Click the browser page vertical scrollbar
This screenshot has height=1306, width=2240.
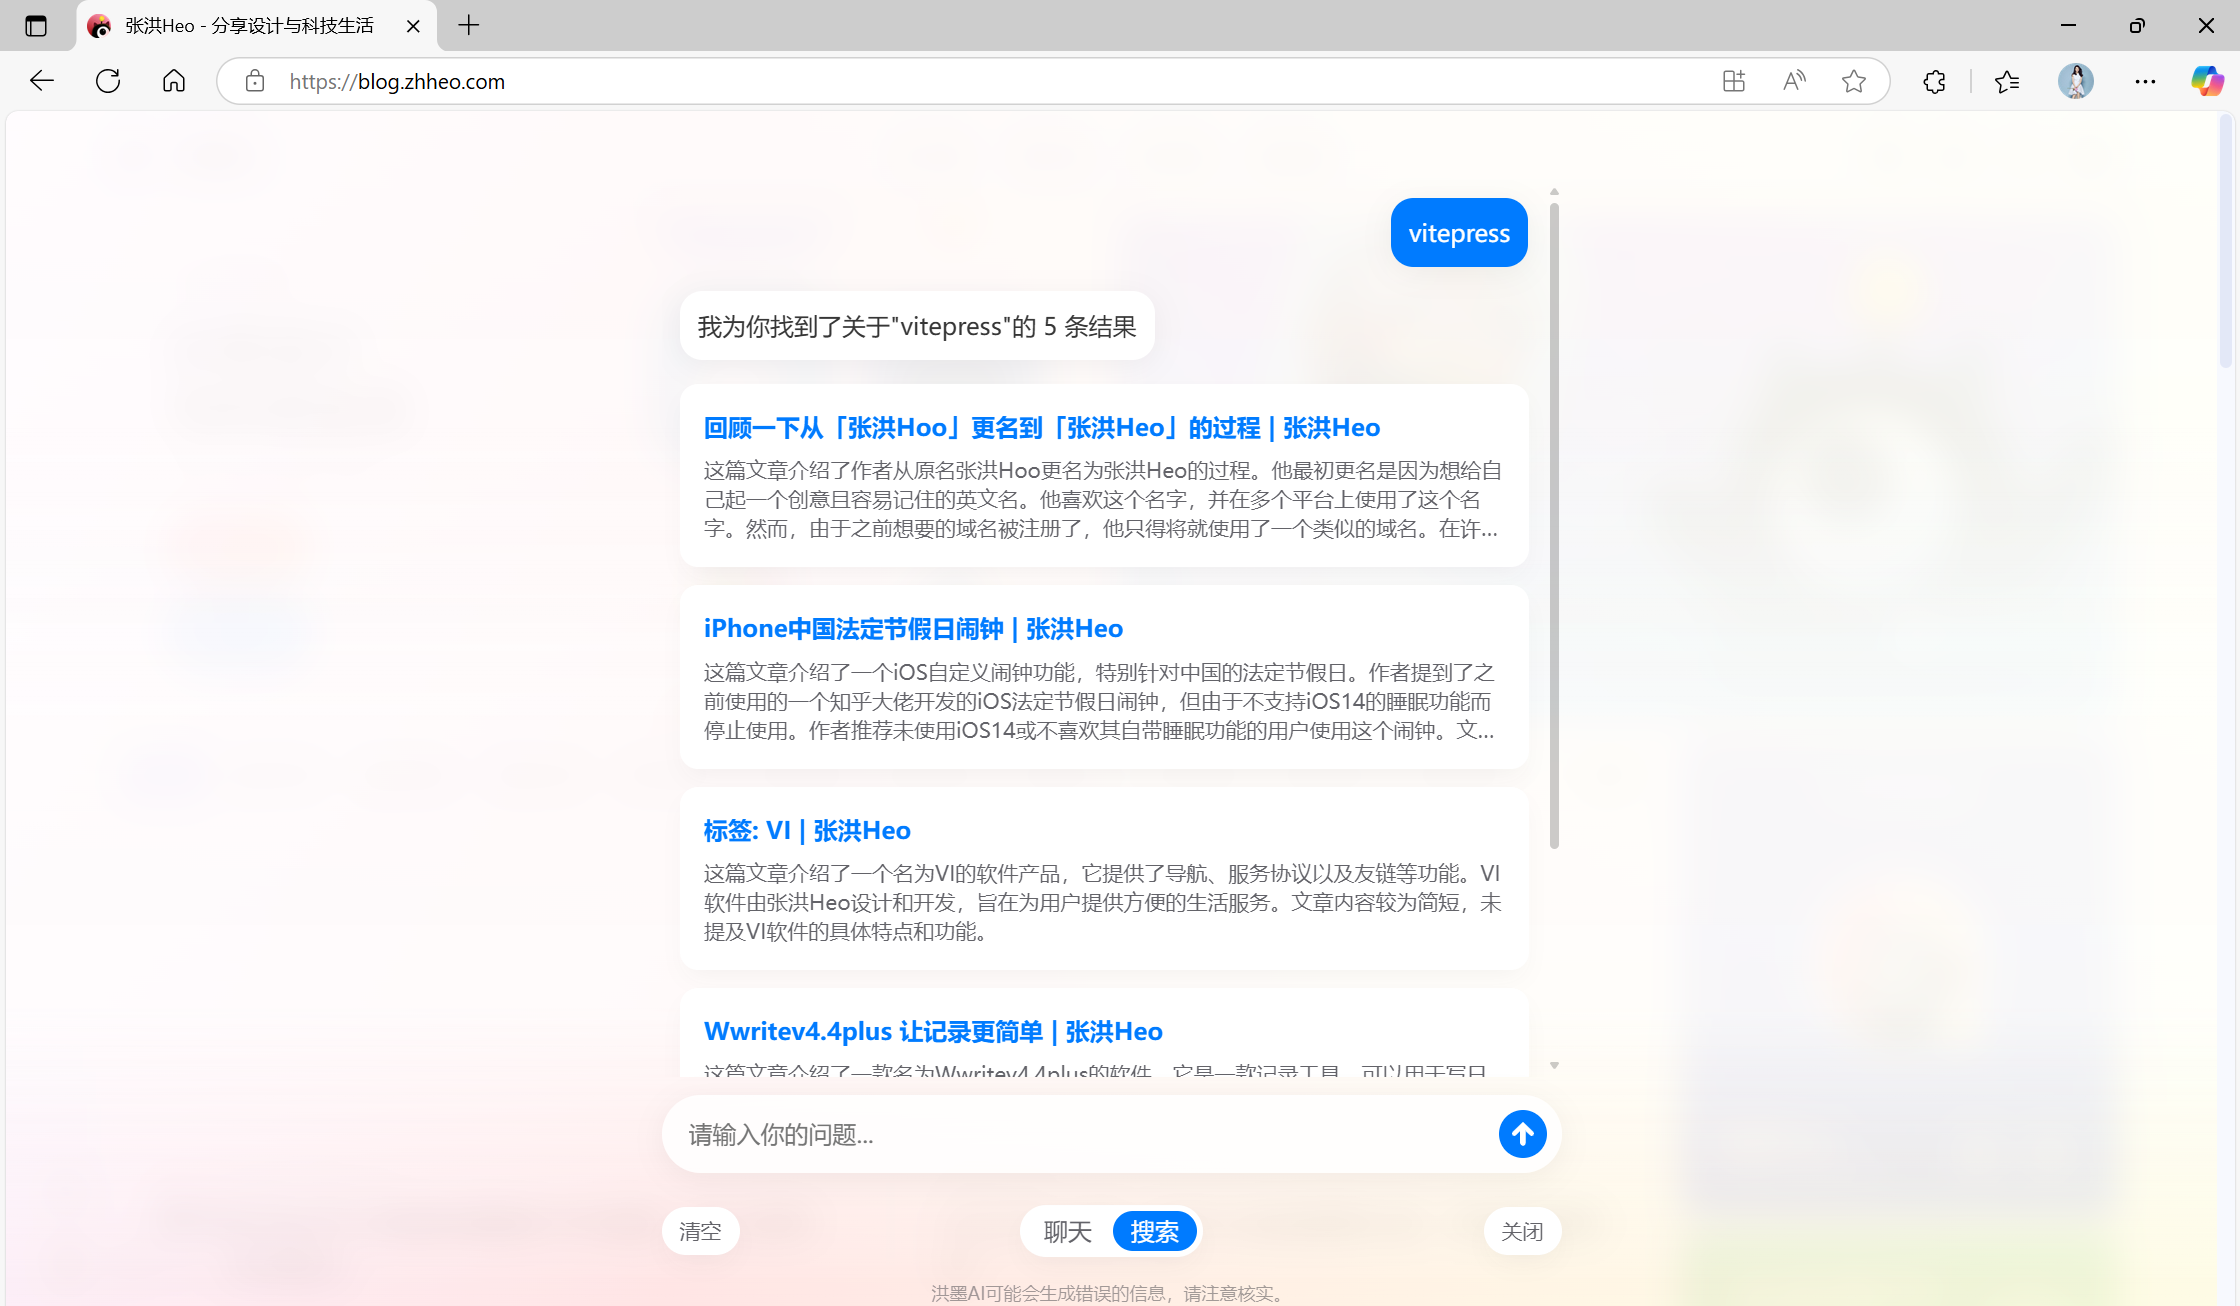coord(2226,243)
